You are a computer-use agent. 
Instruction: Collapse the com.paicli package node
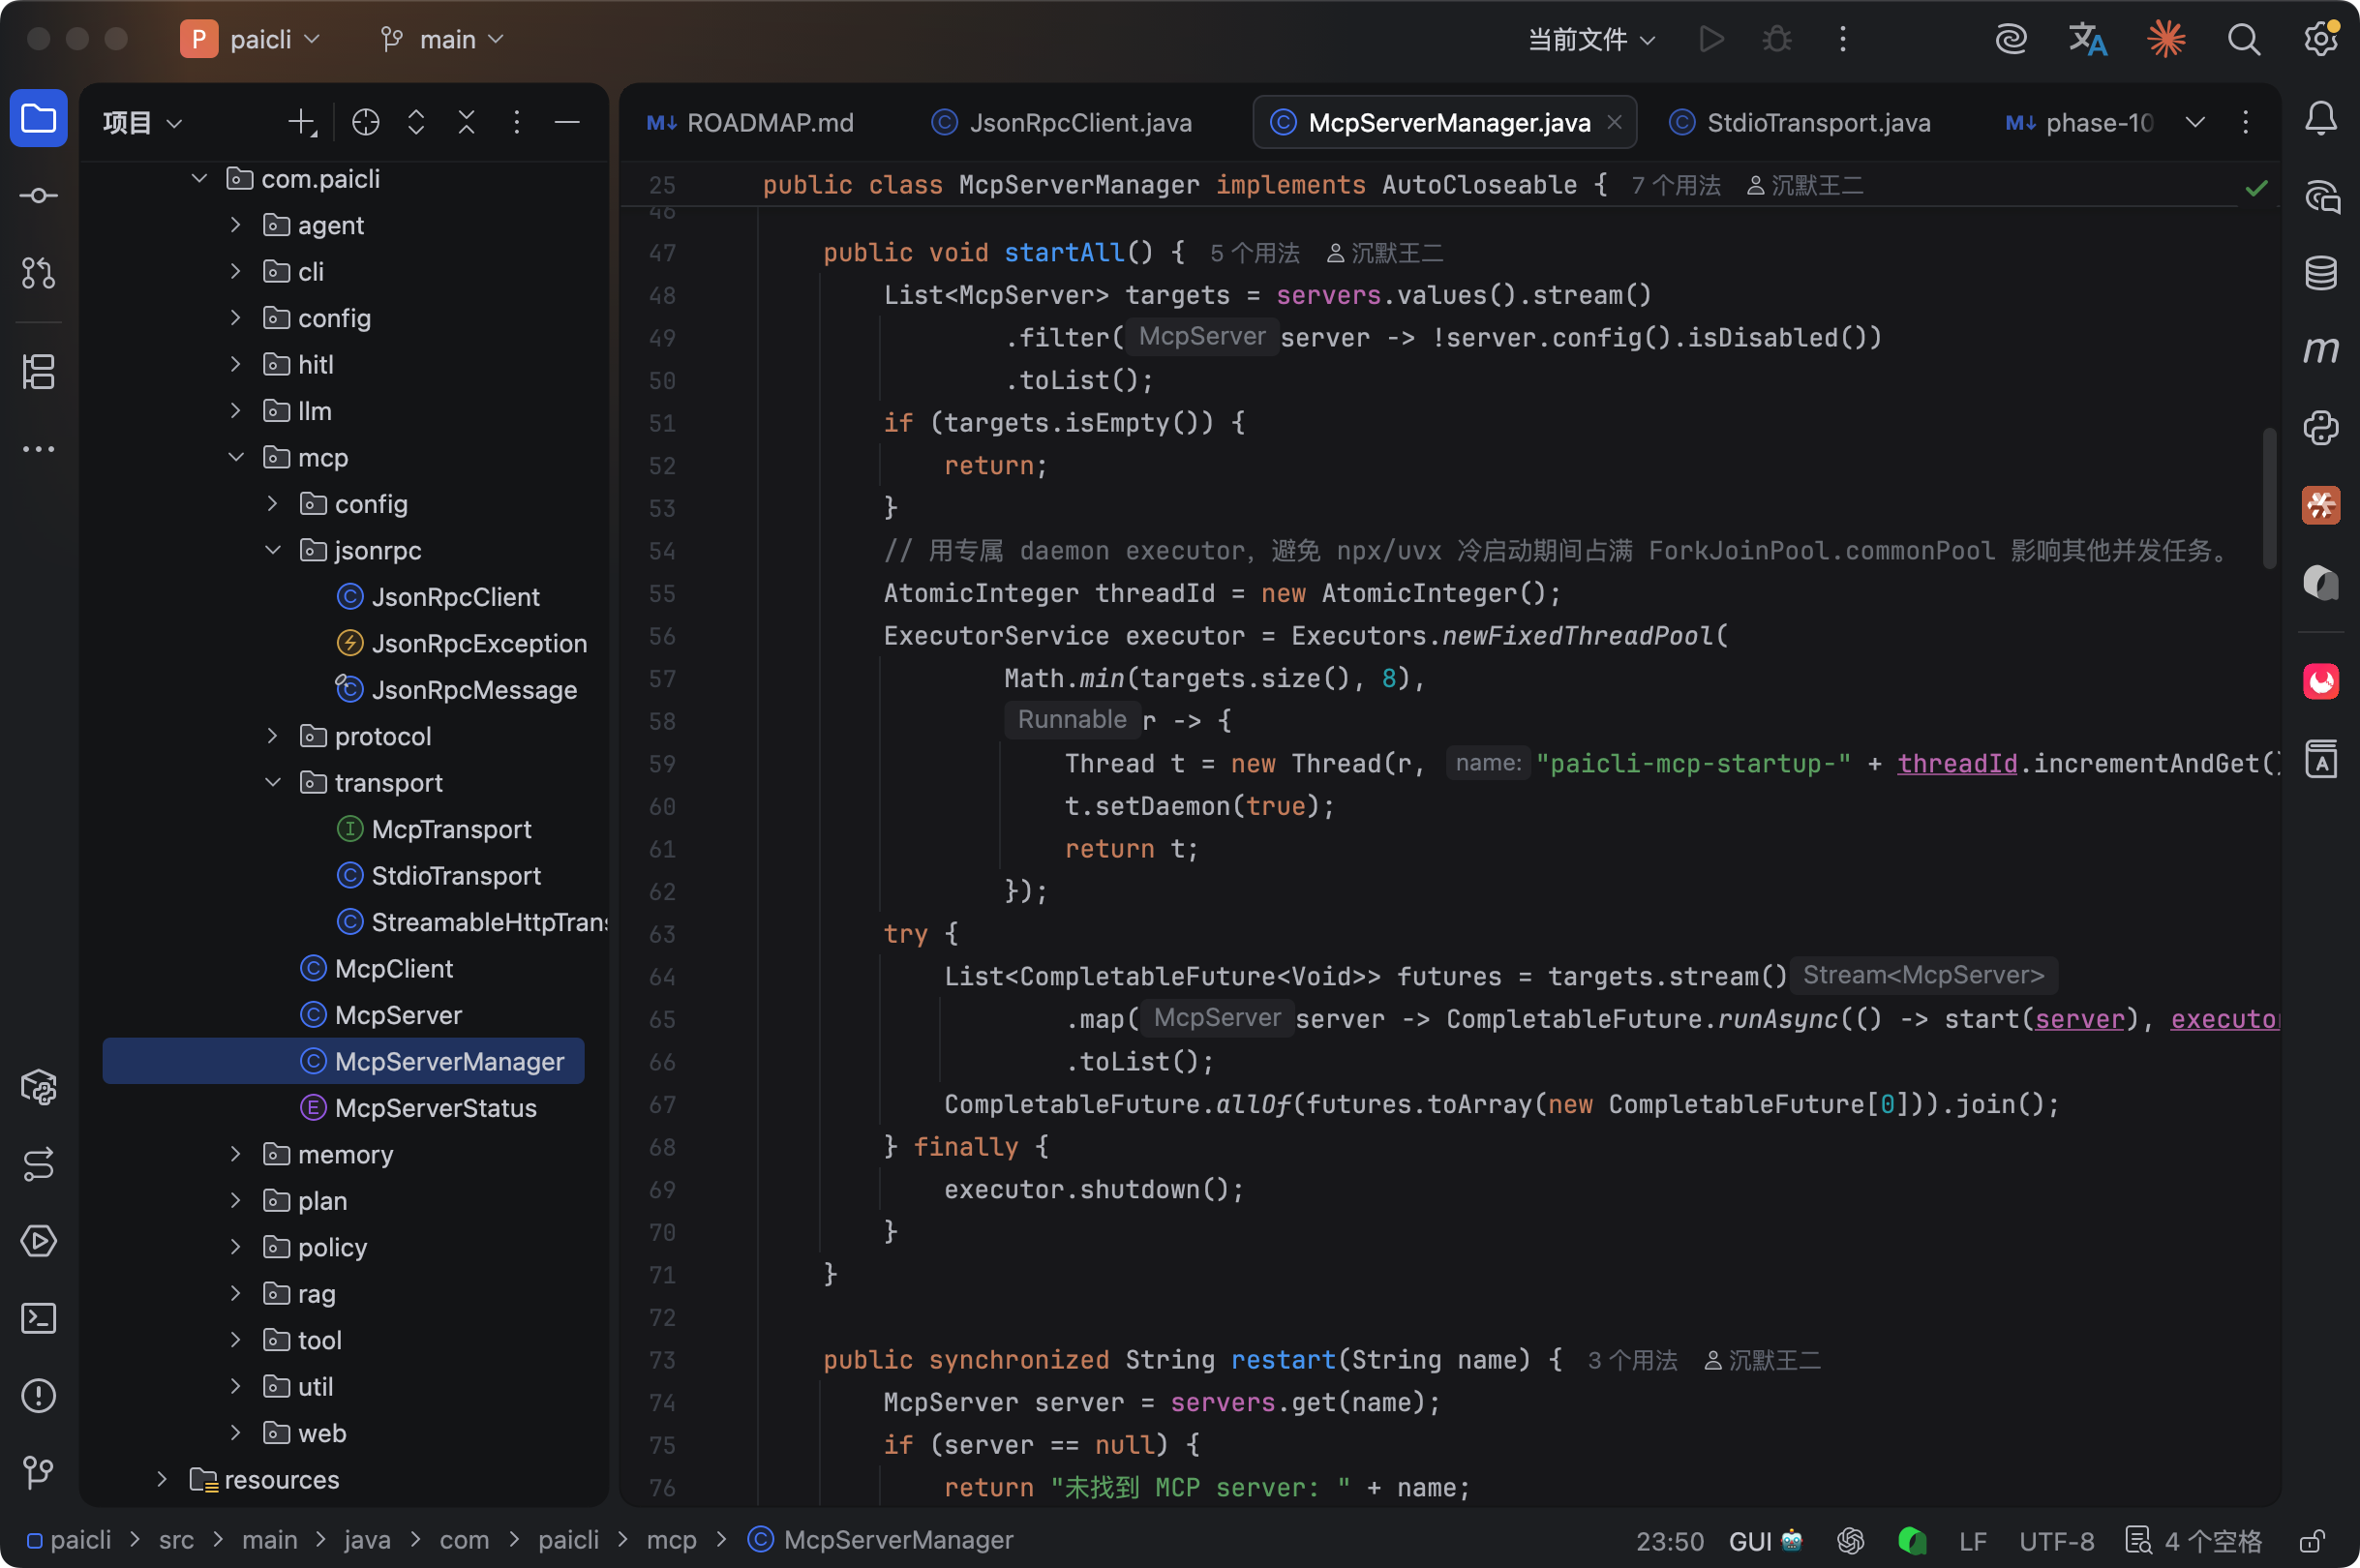[199, 178]
